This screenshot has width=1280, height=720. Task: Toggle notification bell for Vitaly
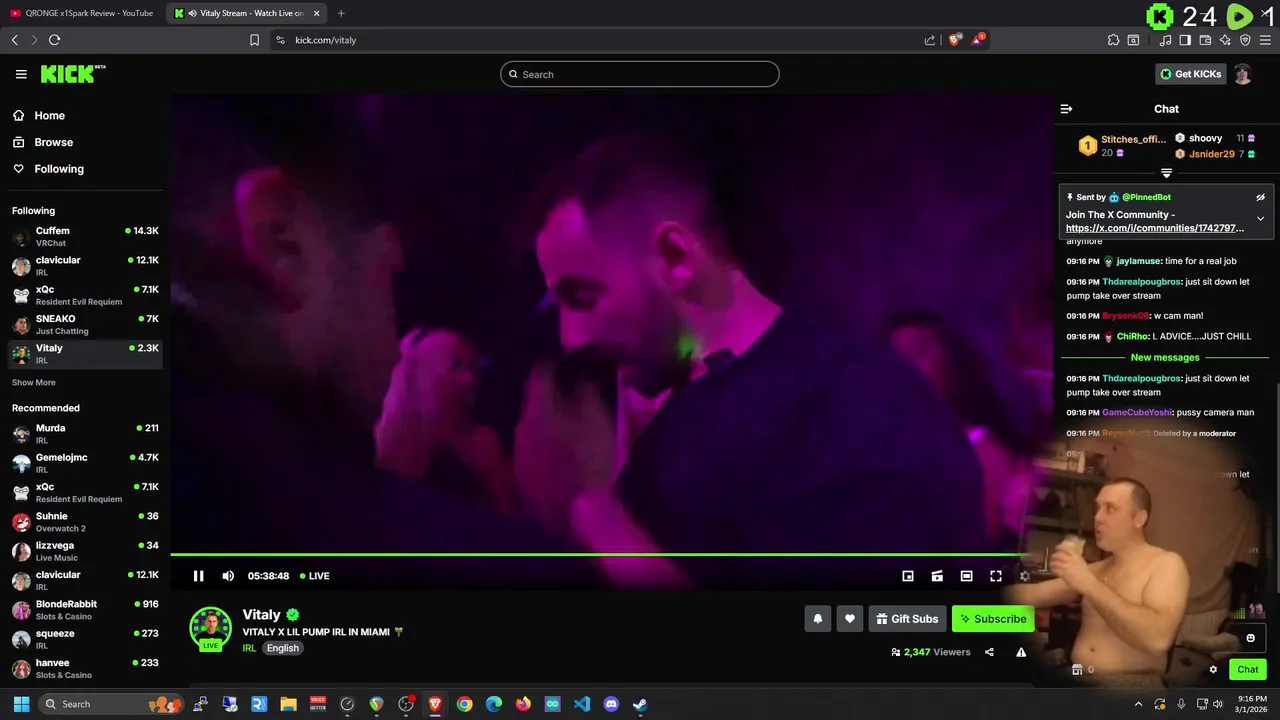[818, 619]
